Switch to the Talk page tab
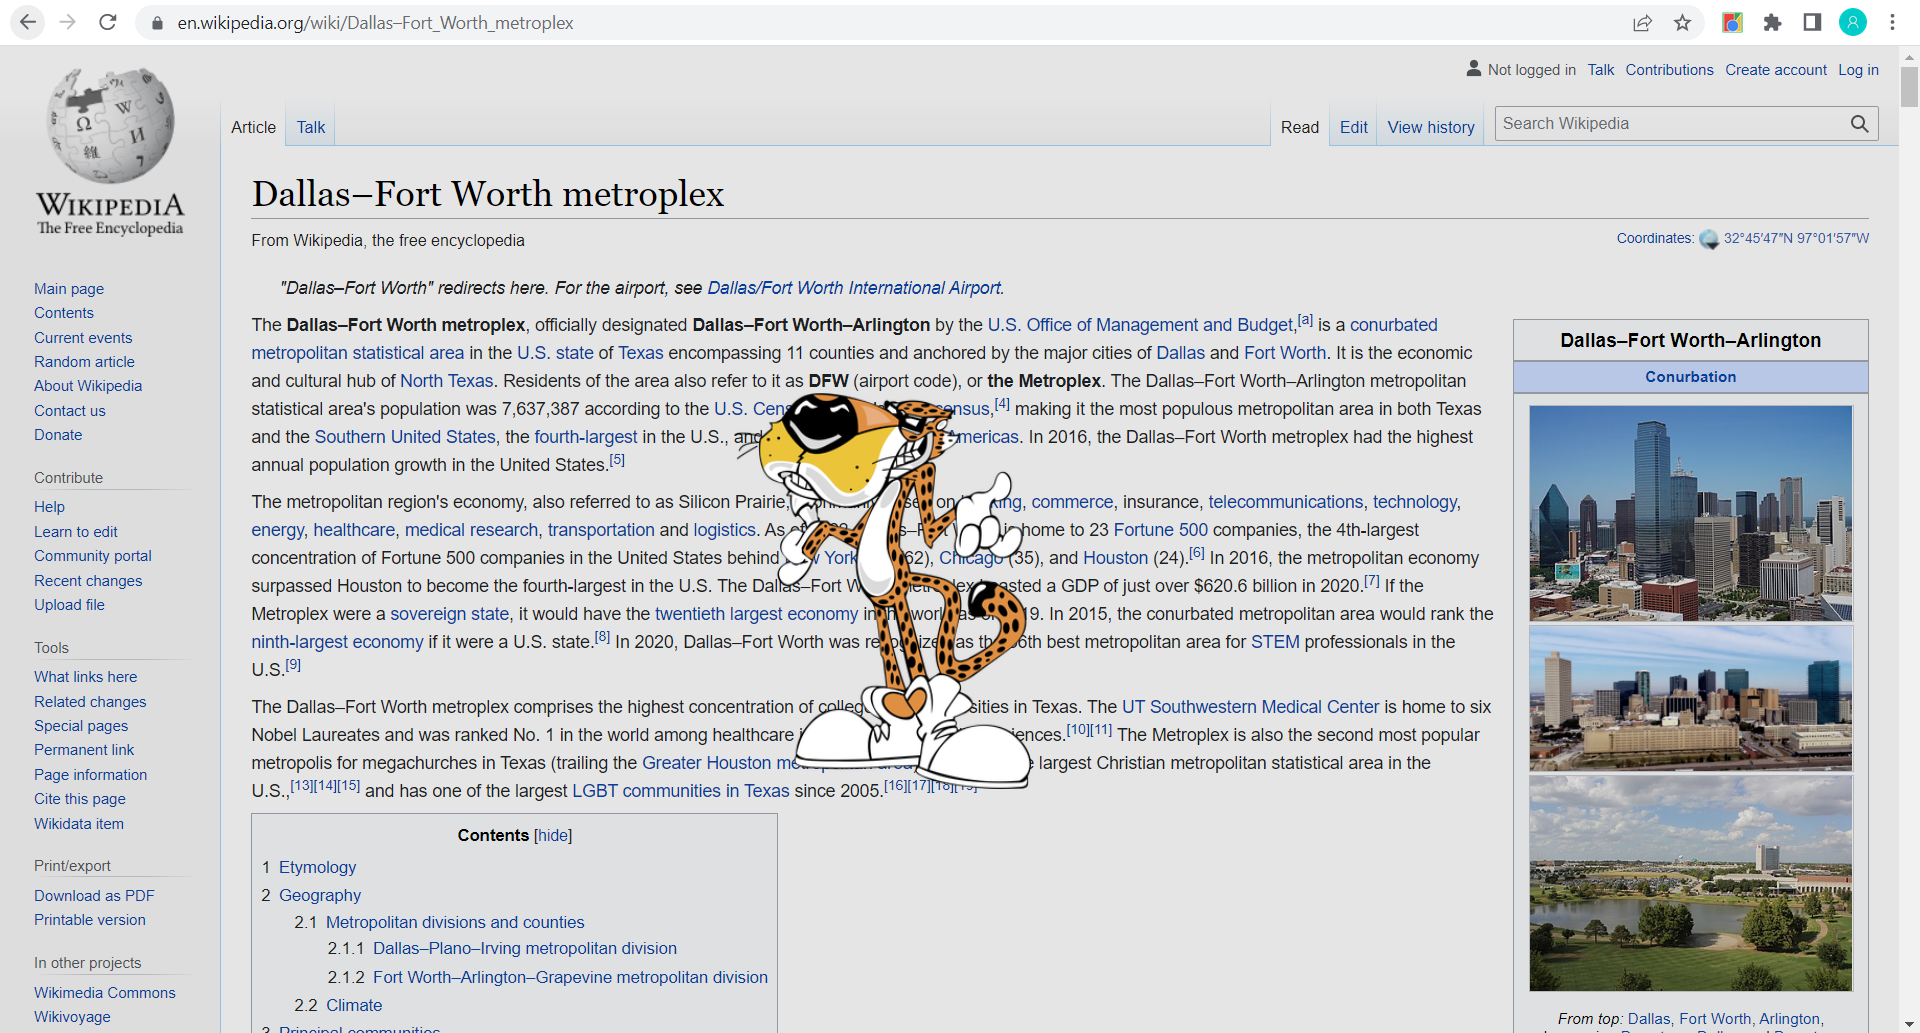Screen dimensions: 1920x1033 click(311, 127)
